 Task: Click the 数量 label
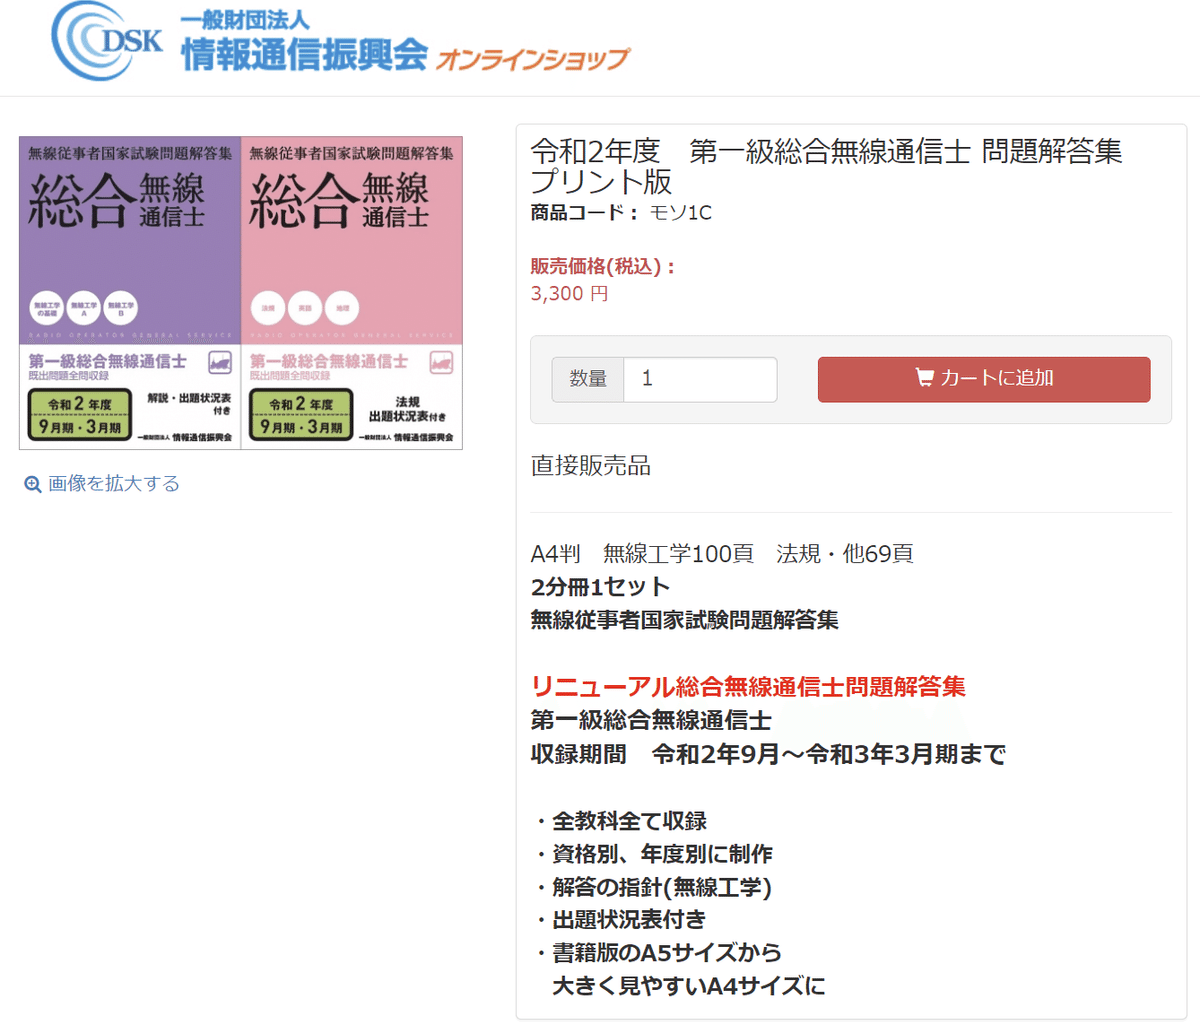588,379
